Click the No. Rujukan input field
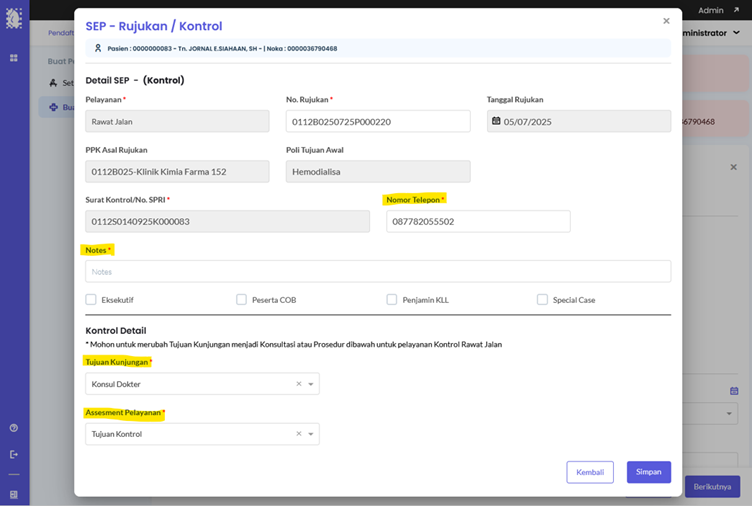This screenshot has height=506, width=752. 378,121
